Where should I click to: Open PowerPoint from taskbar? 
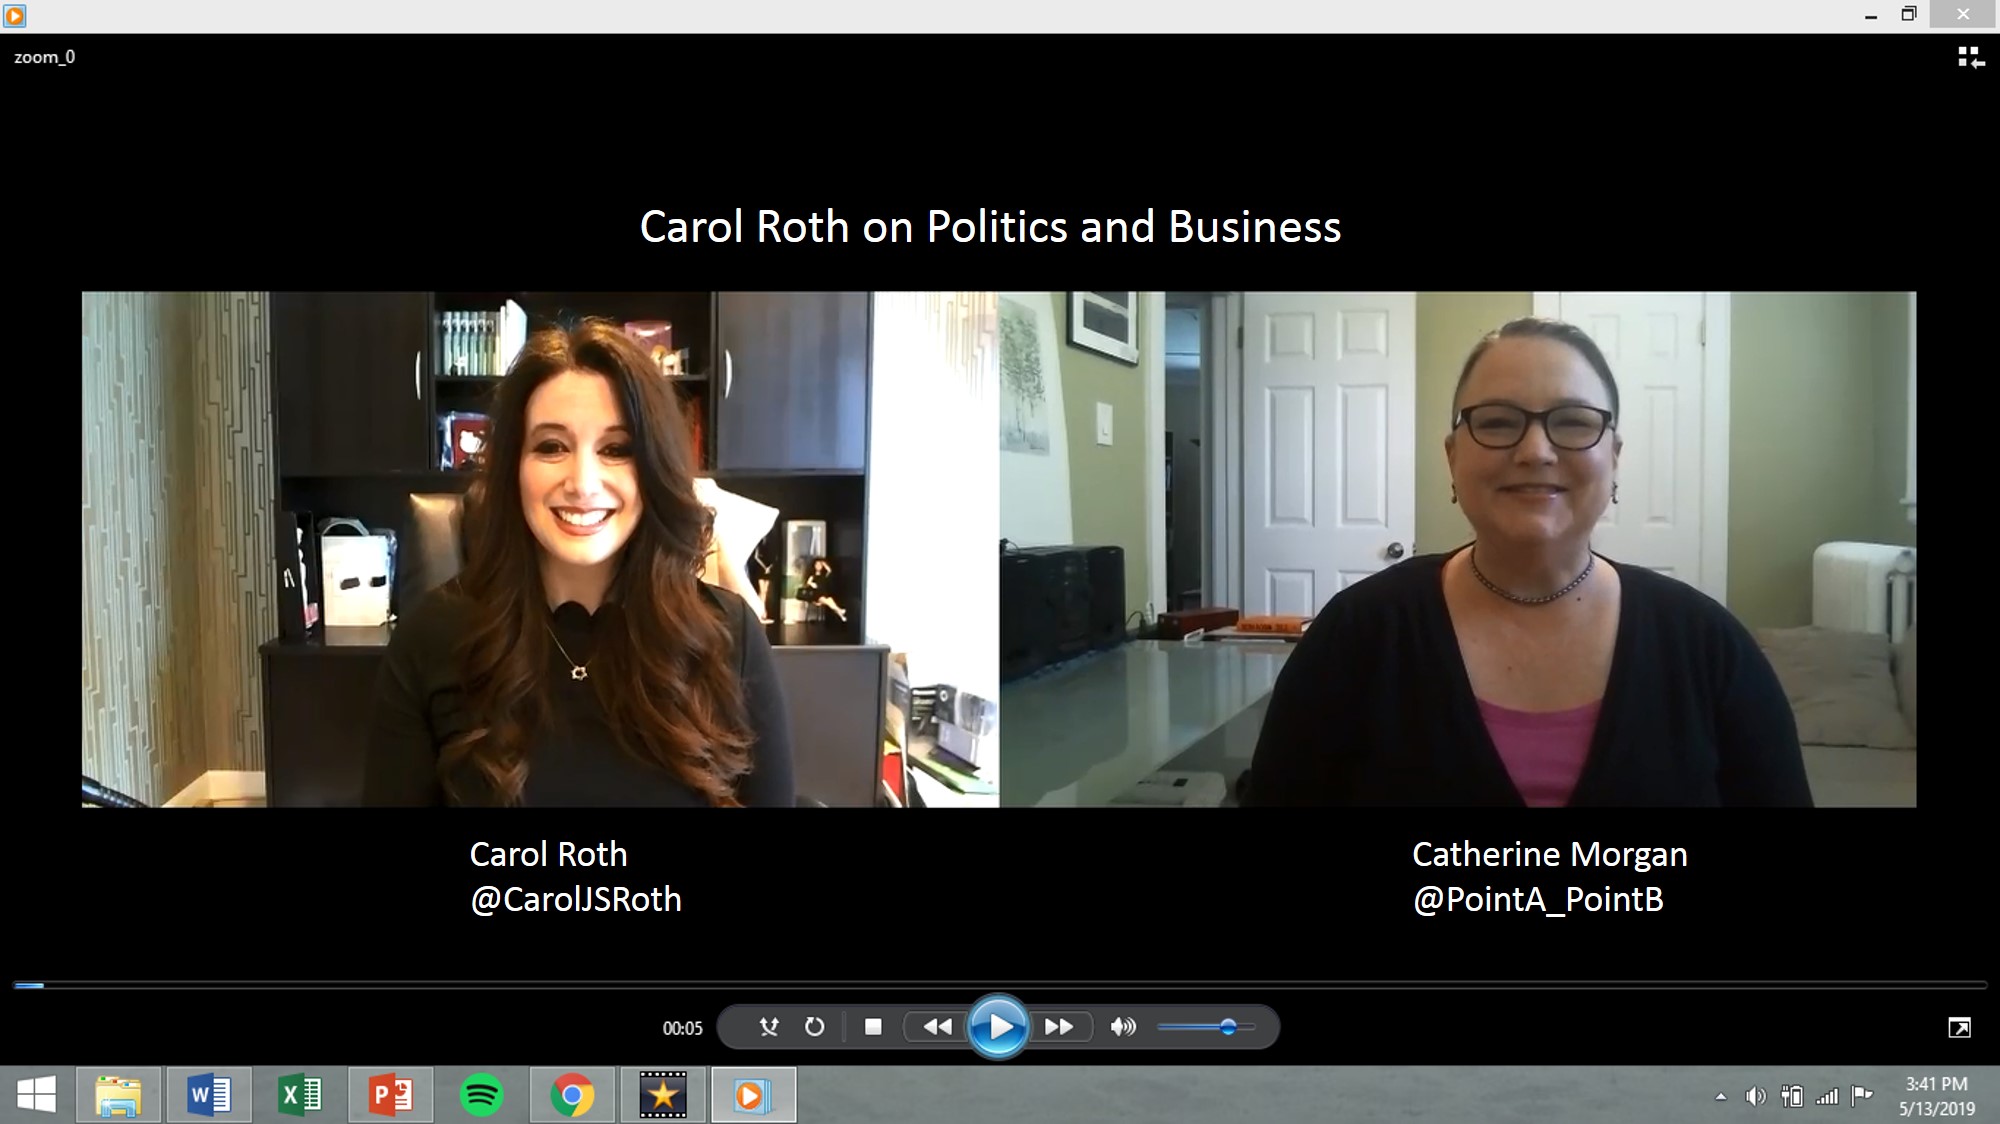[x=391, y=1095]
